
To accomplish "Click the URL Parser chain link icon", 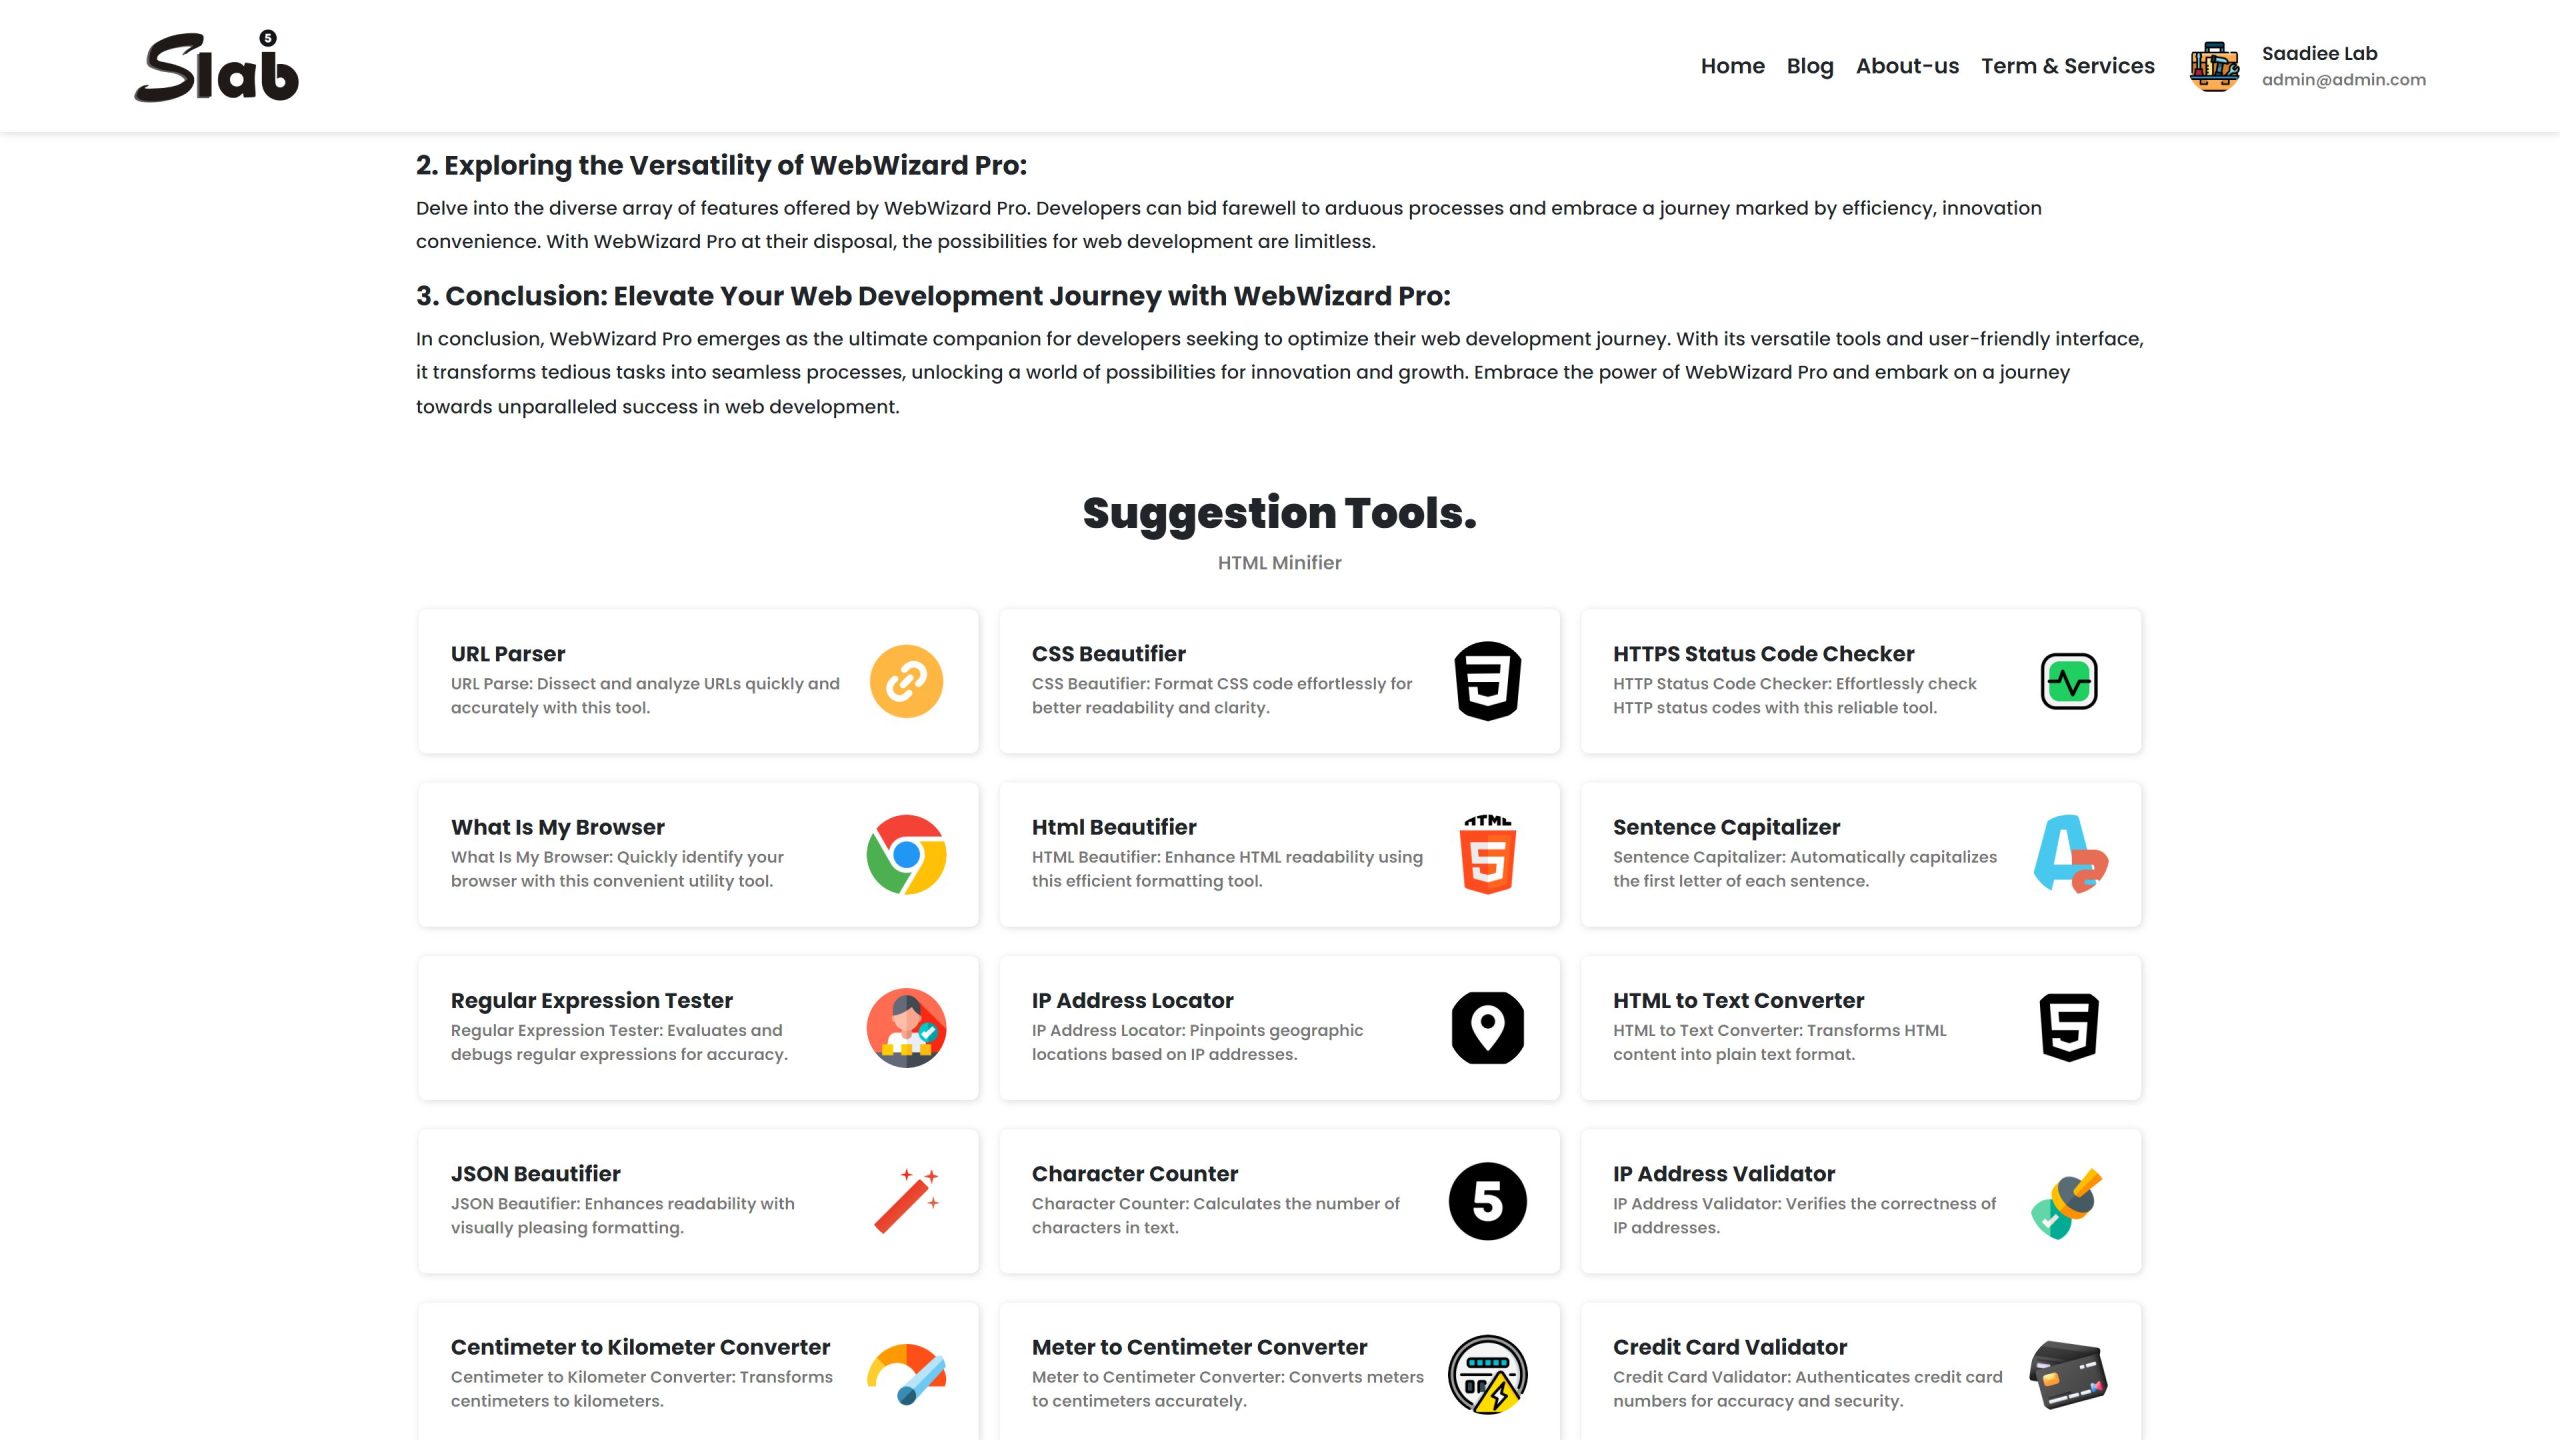I will tap(907, 680).
